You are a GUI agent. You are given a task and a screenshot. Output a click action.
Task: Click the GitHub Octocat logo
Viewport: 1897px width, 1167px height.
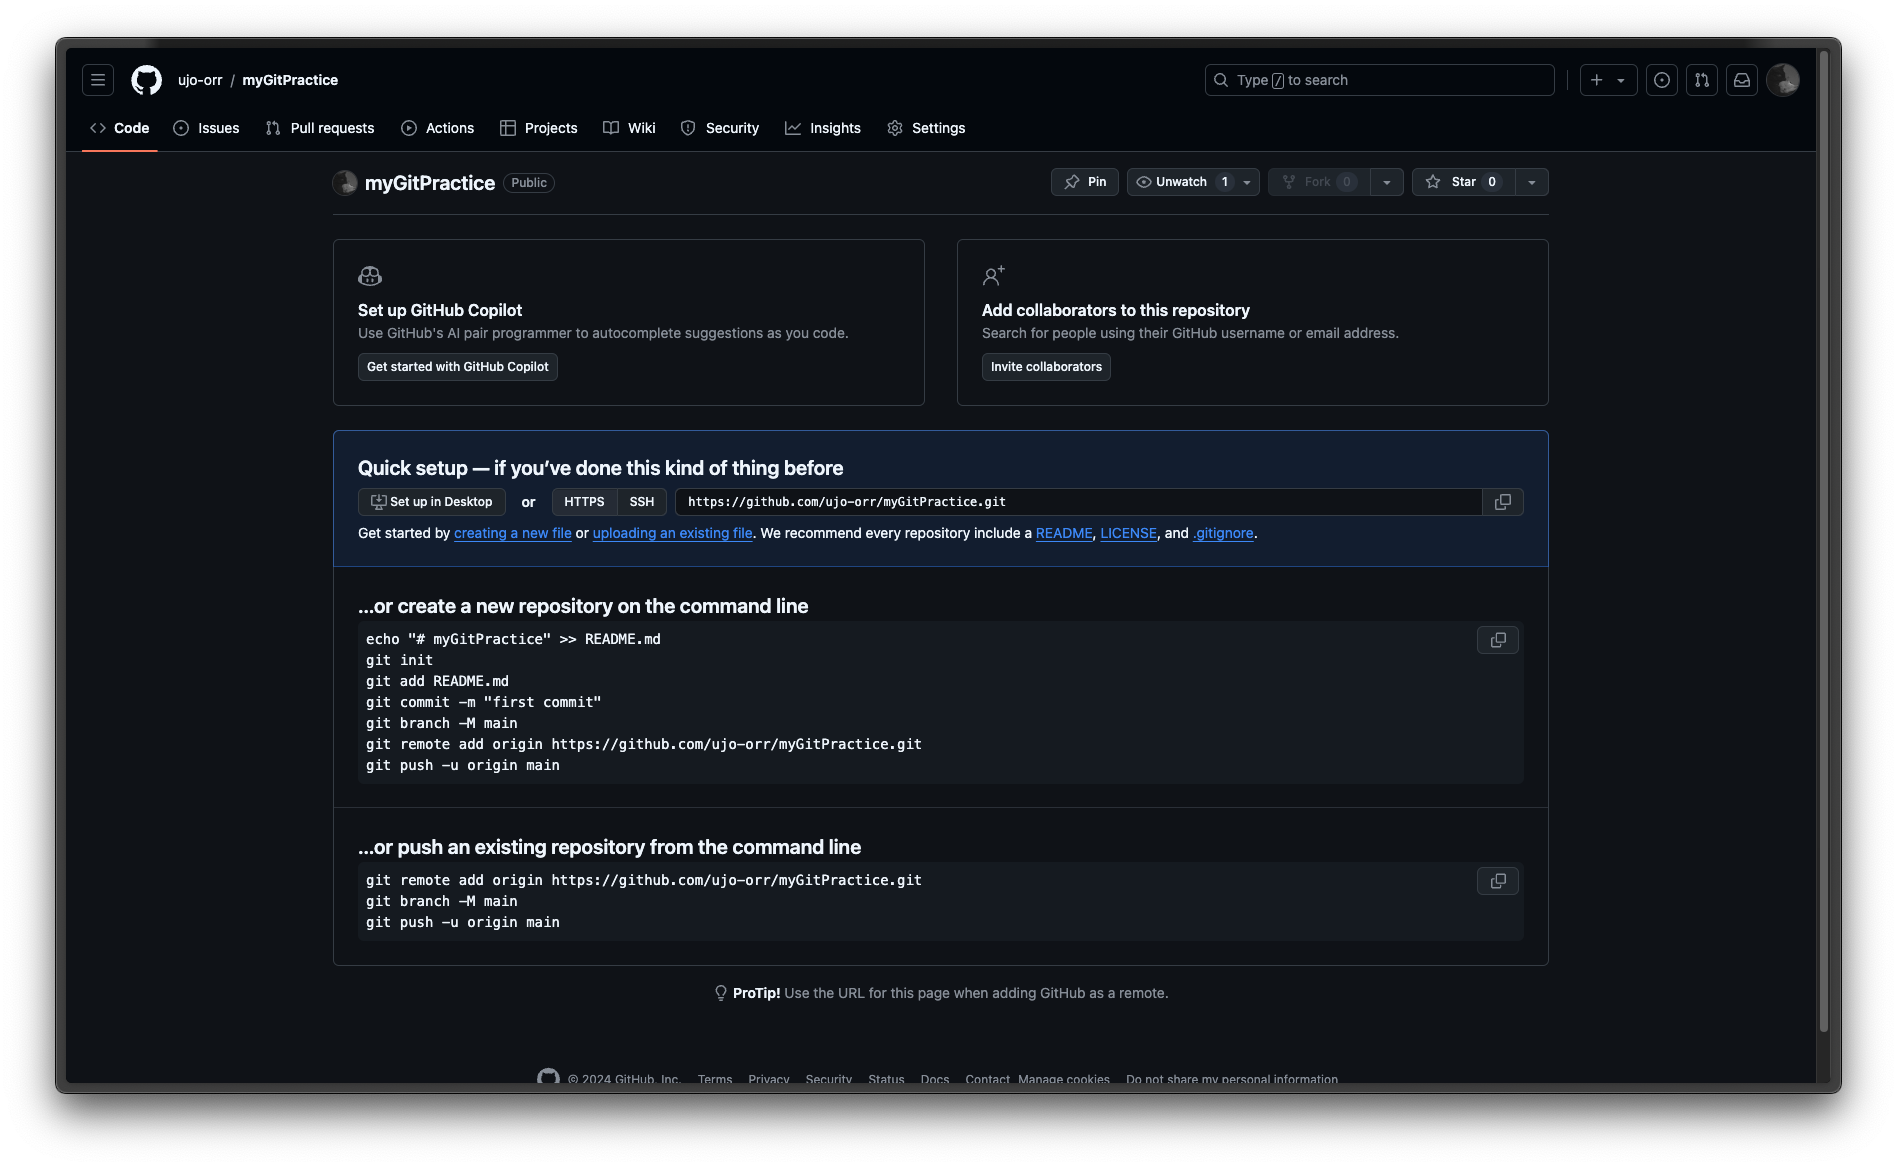pos(147,80)
